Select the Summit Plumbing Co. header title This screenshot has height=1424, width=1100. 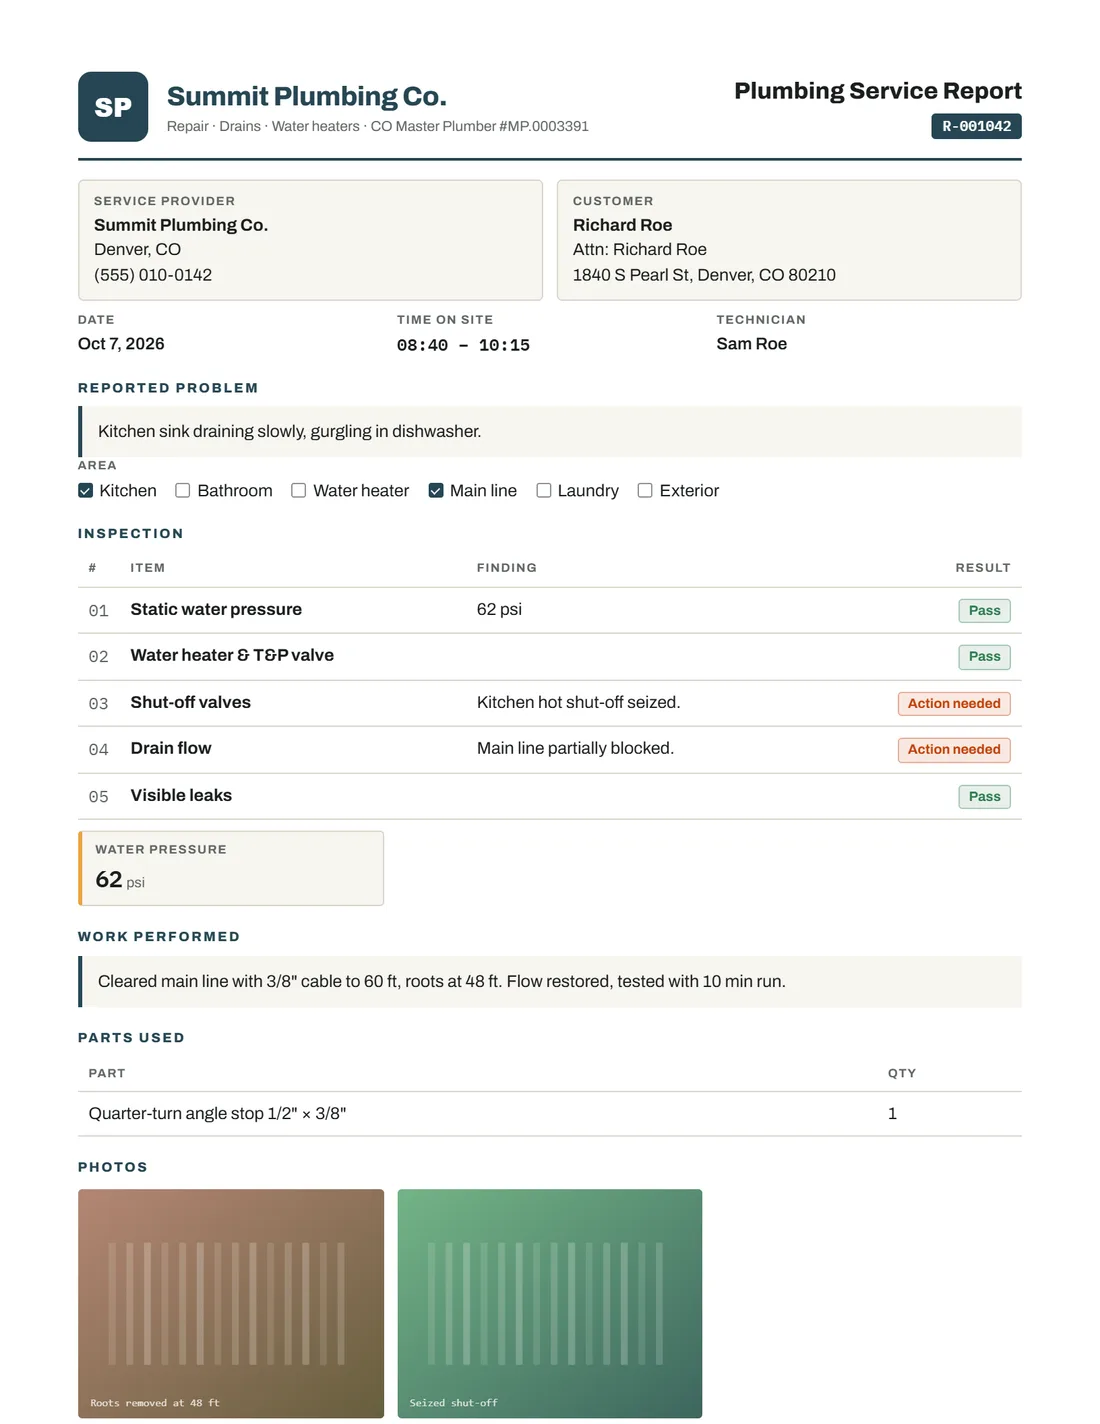307,97
